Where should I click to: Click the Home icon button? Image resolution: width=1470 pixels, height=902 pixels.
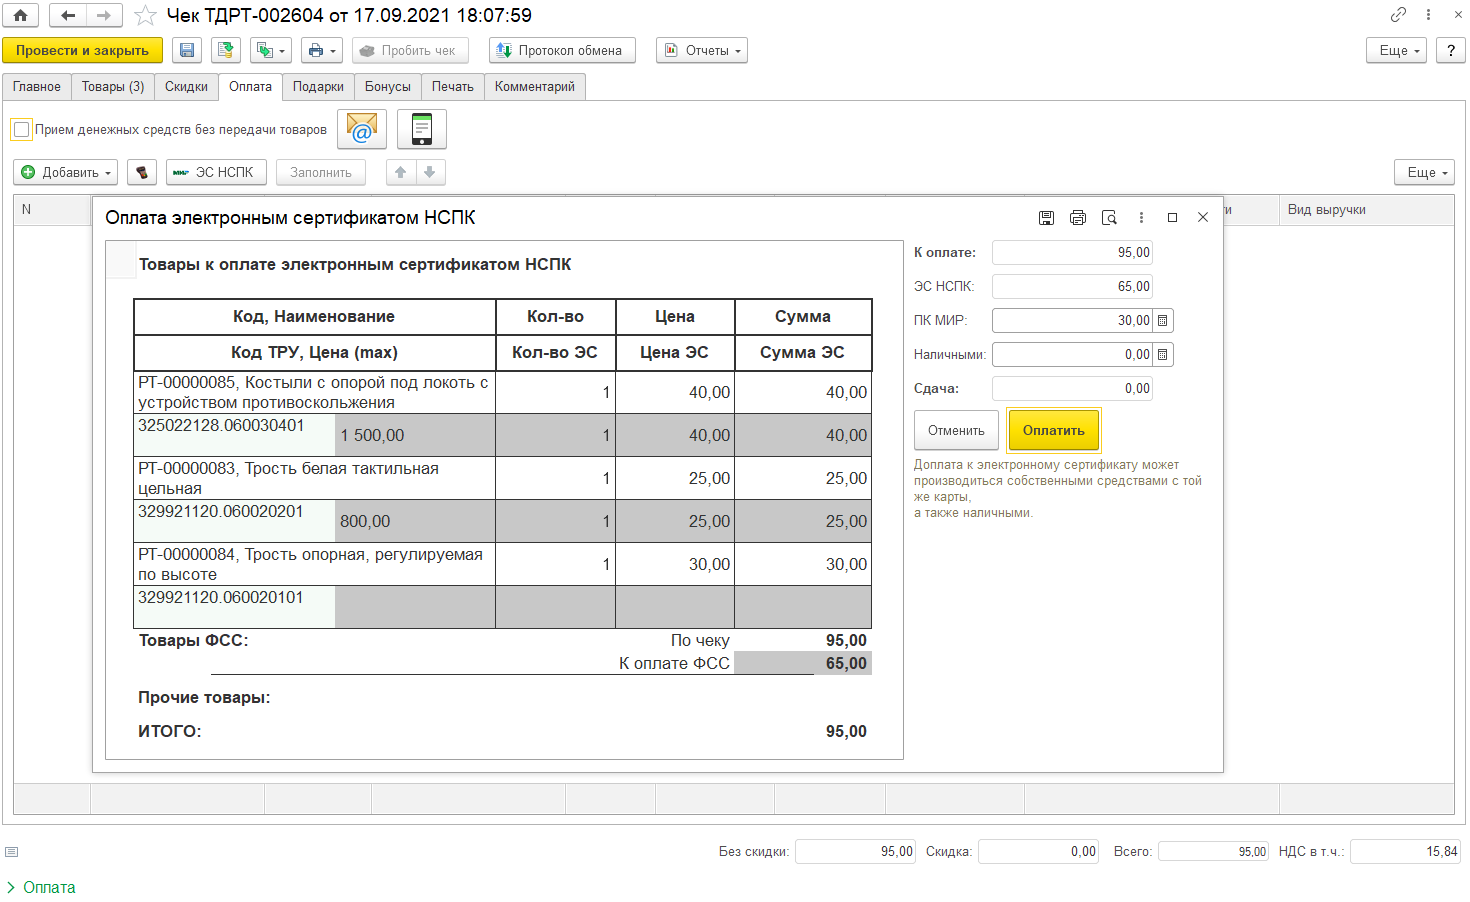click(x=21, y=15)
